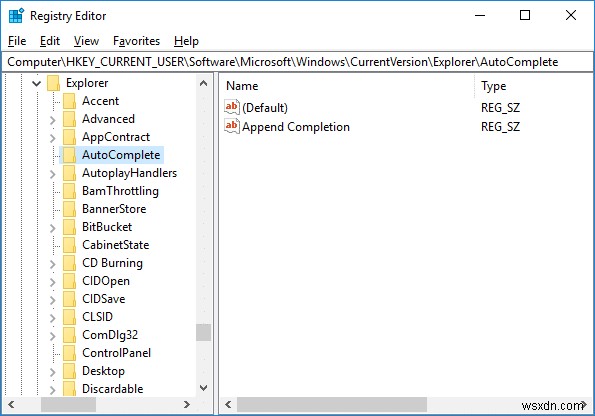The height and width of the screenshot is (416, 595).
Task: Click the BannerStore folder icon
Action: pyautogui.click(x=69, y=209)
